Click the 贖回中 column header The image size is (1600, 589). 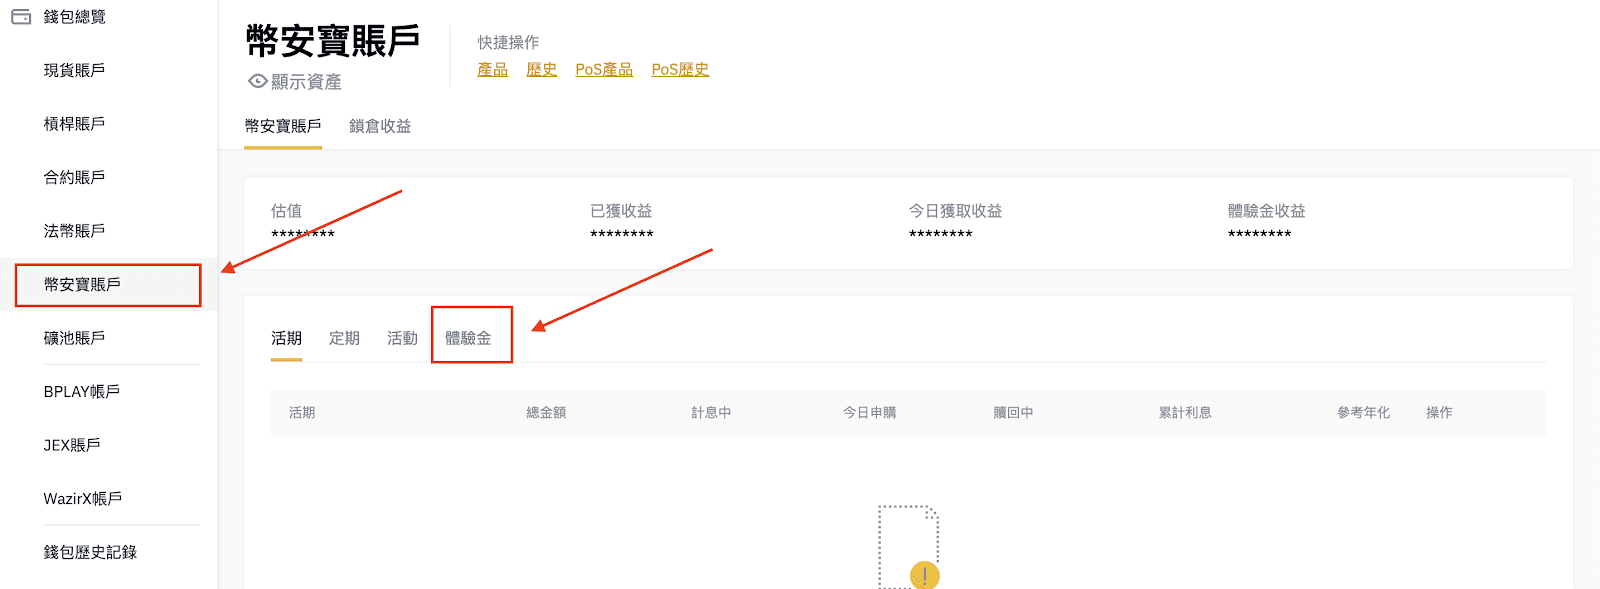pos(1013,412)
